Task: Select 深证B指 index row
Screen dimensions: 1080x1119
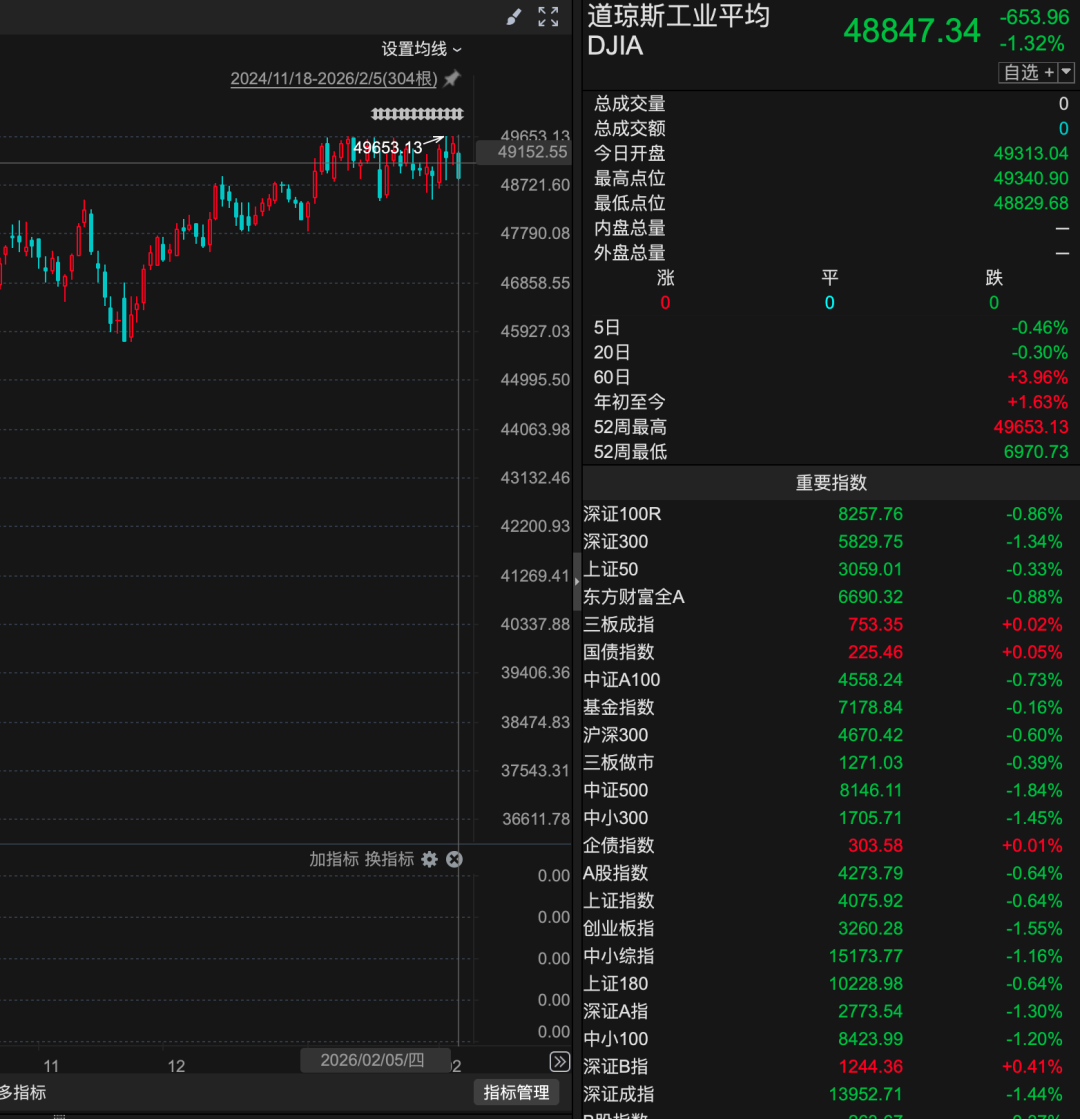Action: pyautogui.click(x=831, y=1066)
